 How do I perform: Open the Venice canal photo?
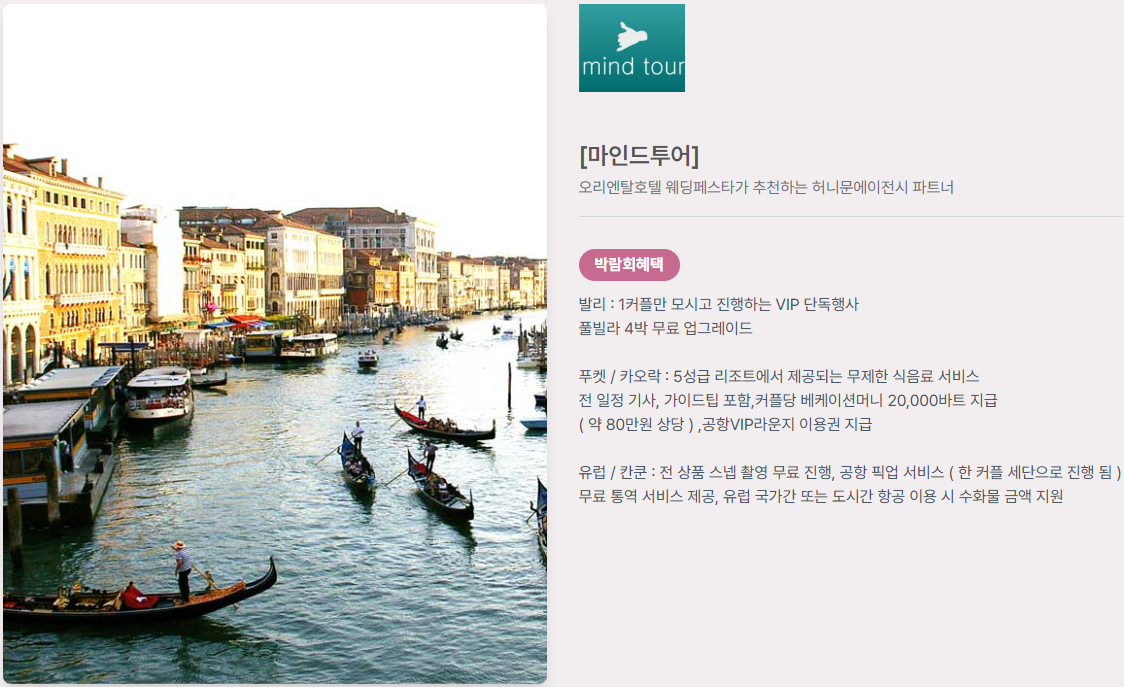(275, 344)
